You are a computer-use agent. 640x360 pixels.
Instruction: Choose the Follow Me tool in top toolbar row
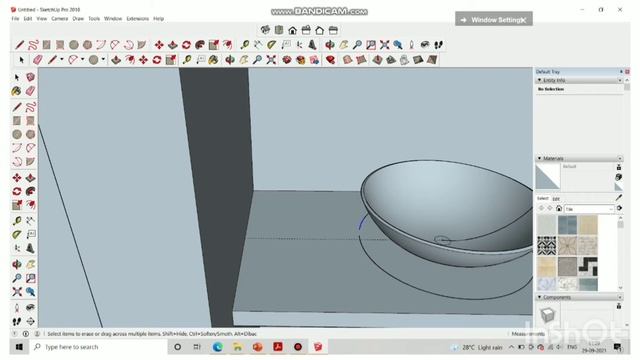200,45
